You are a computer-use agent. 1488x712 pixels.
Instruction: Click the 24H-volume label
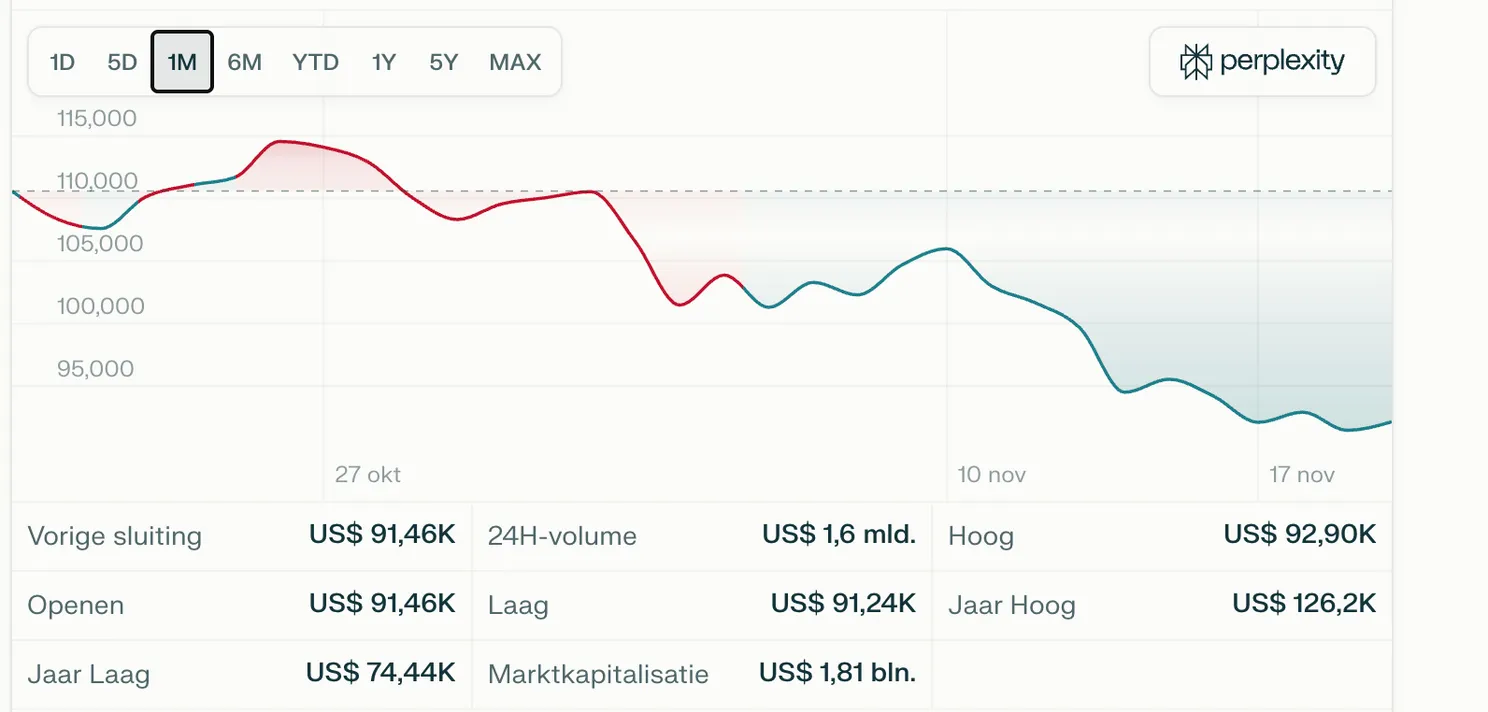562,536
